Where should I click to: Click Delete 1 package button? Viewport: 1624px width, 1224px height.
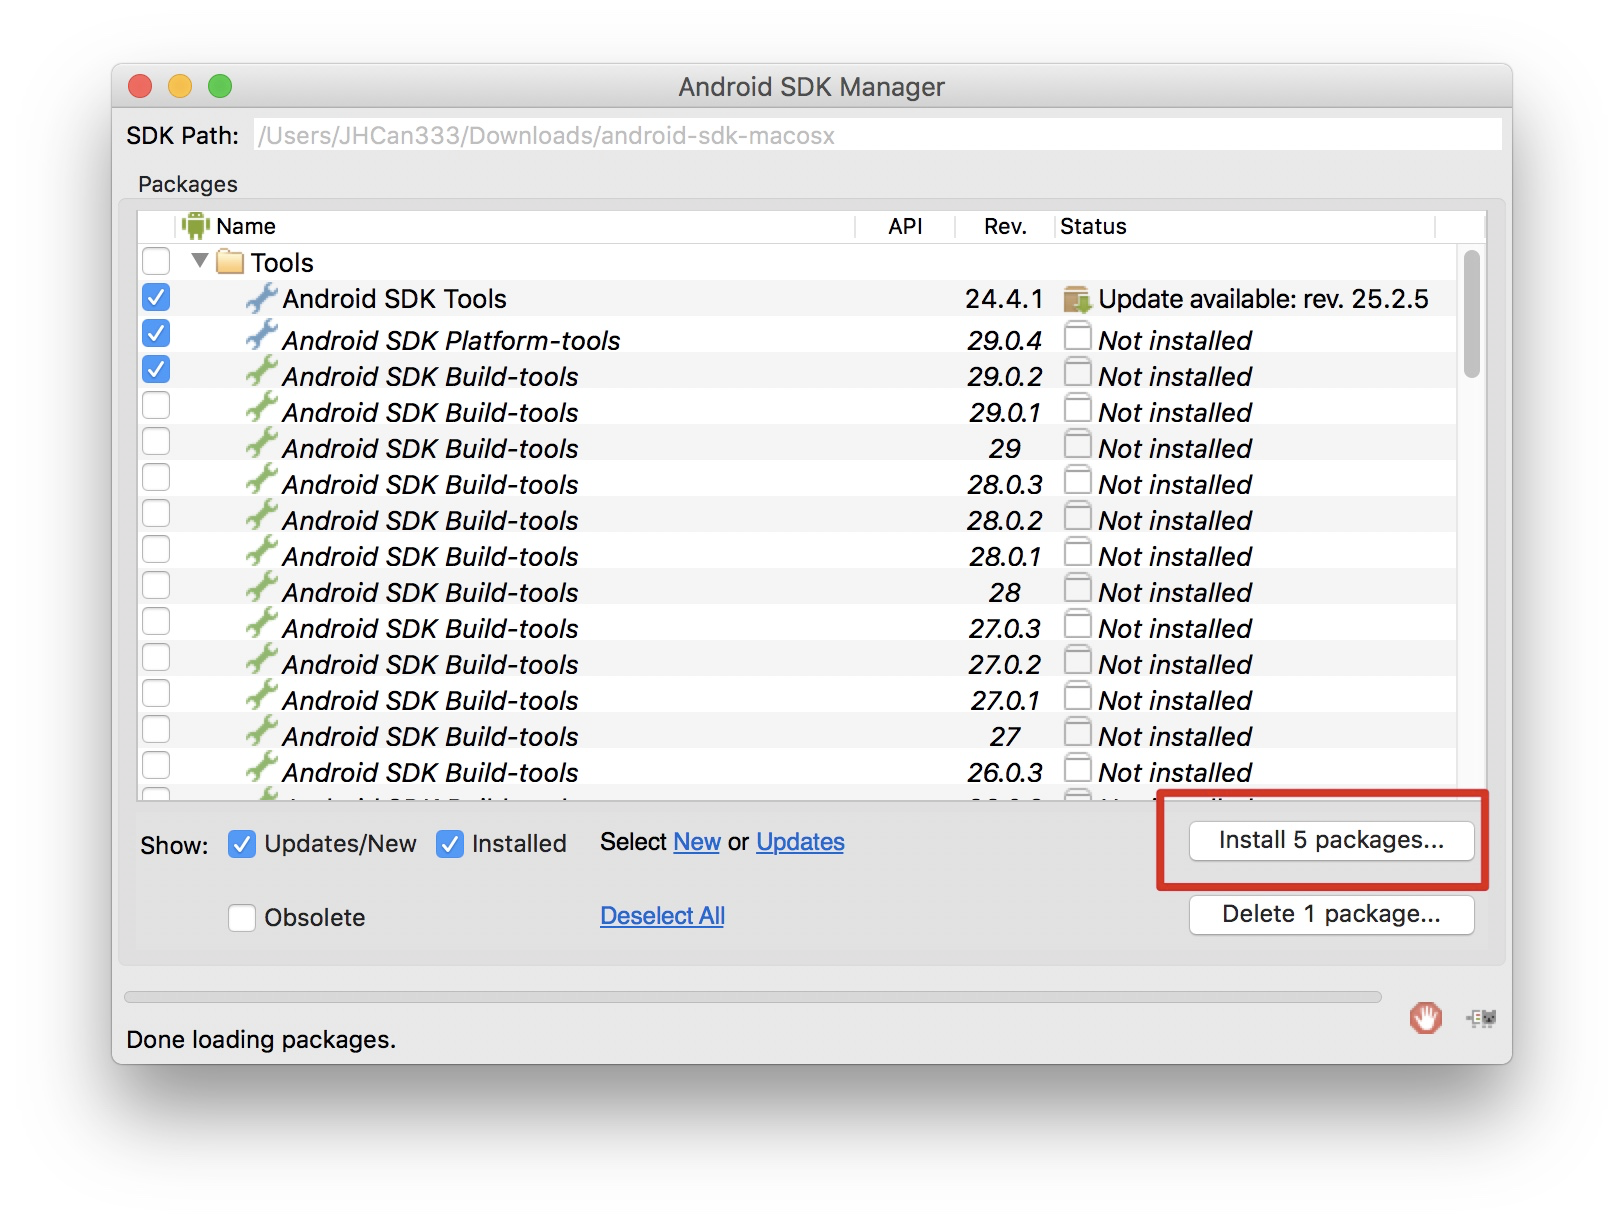pyautogui.click(x=1331, y=914)
